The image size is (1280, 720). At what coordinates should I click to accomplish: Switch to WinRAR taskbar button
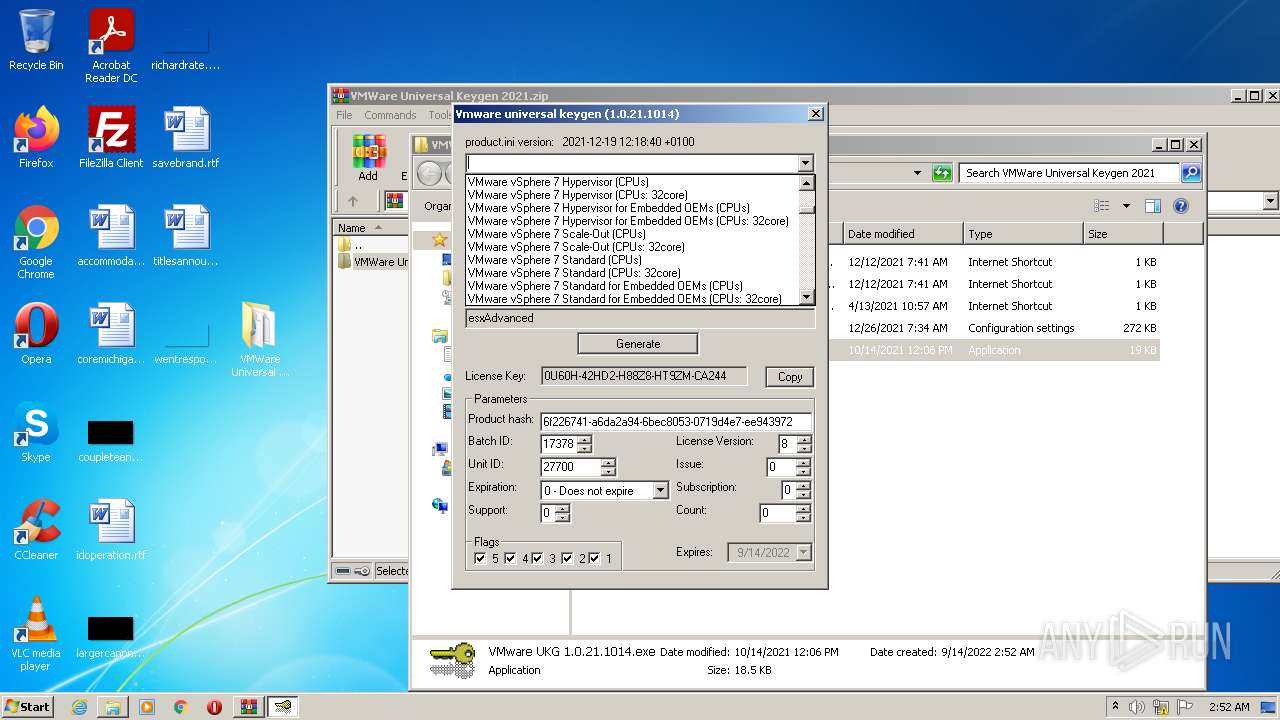point(248,707)
